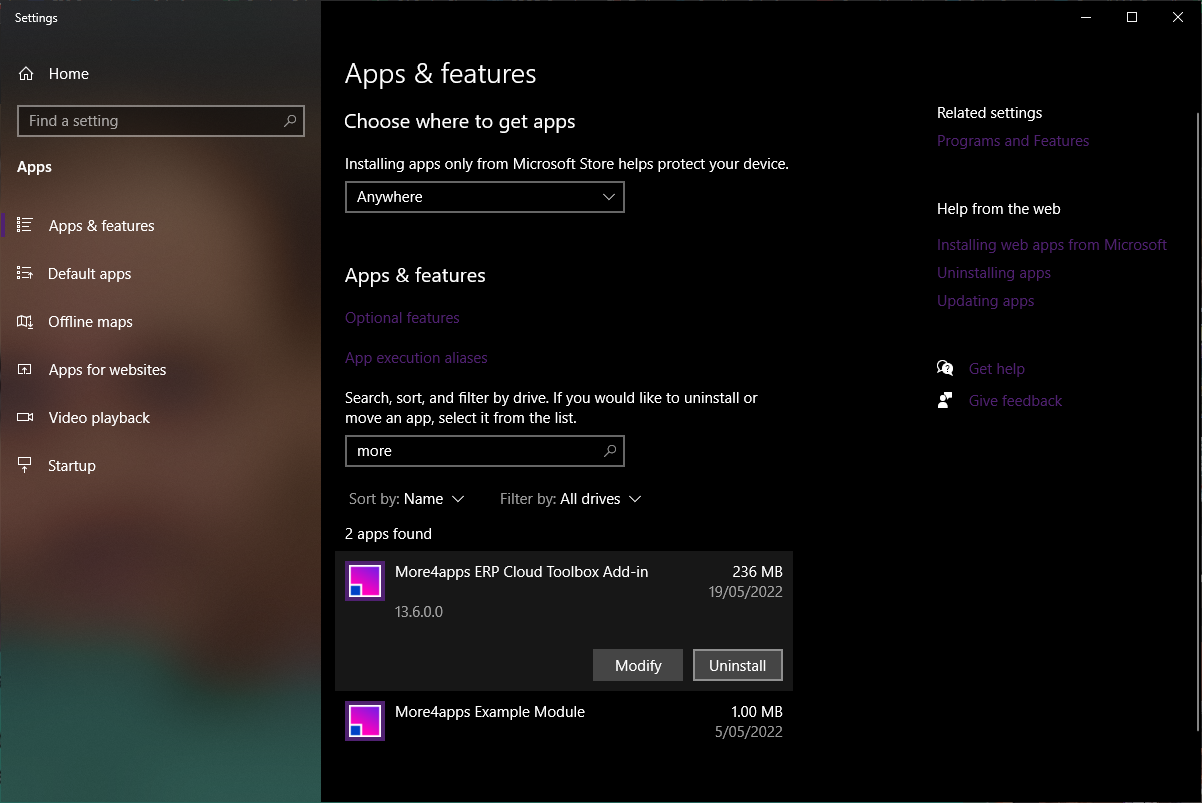Select the Apps for websites icon
Screen dimensions: 1202x803
coord(25,370)
